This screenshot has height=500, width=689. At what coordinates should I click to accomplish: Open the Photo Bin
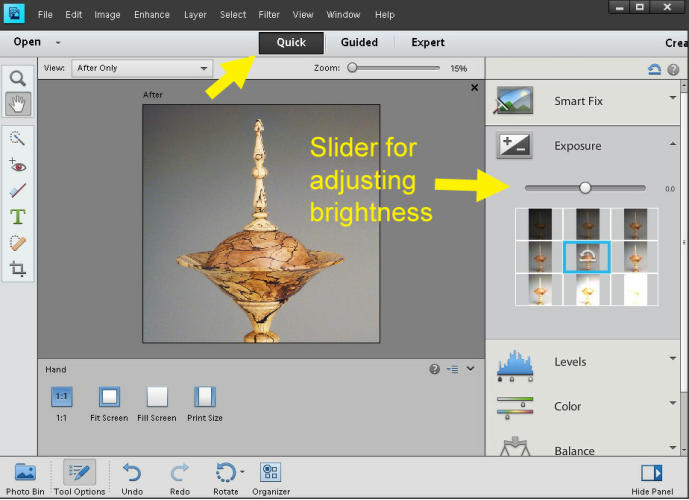click(25, 474)
